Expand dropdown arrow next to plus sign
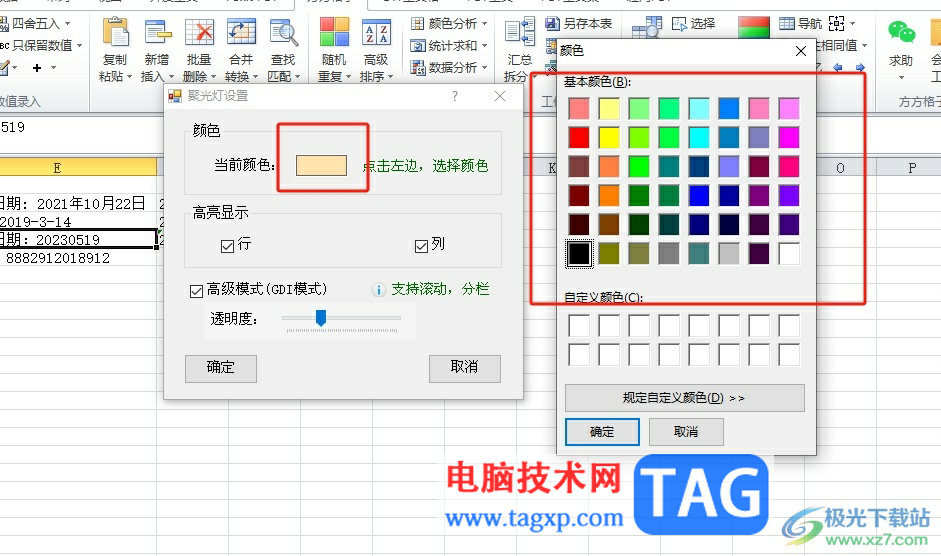This screenshot has height=556, width=941. coord(53,68)
